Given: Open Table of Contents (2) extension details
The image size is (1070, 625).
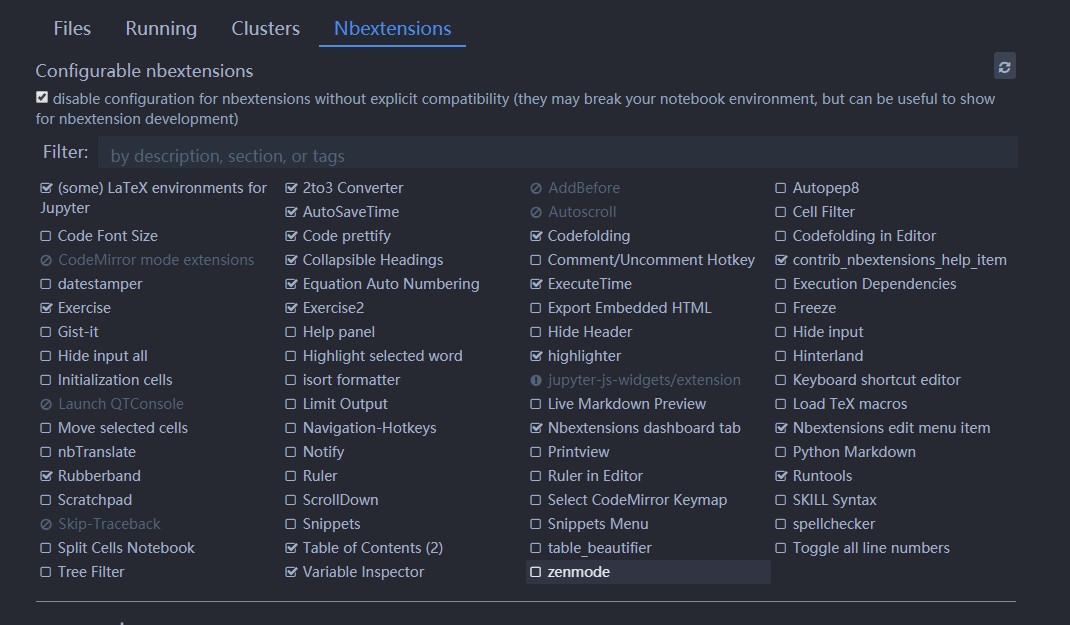Looking at the screenshot, I should click(372, 548).
